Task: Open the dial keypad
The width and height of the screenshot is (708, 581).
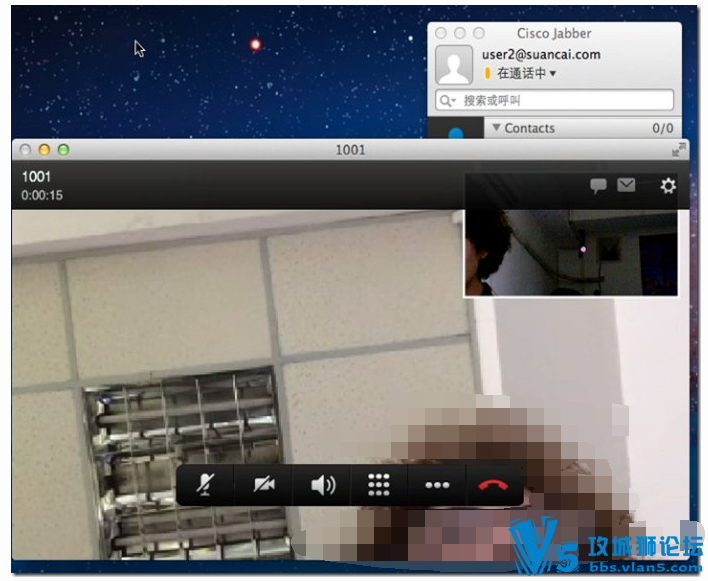Action: coord(378,485)
